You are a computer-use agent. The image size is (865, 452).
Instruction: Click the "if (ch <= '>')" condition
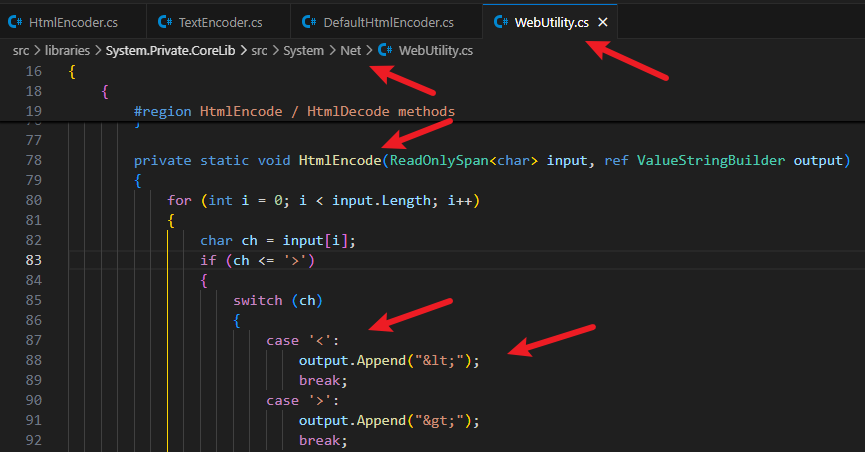point(258,260)
